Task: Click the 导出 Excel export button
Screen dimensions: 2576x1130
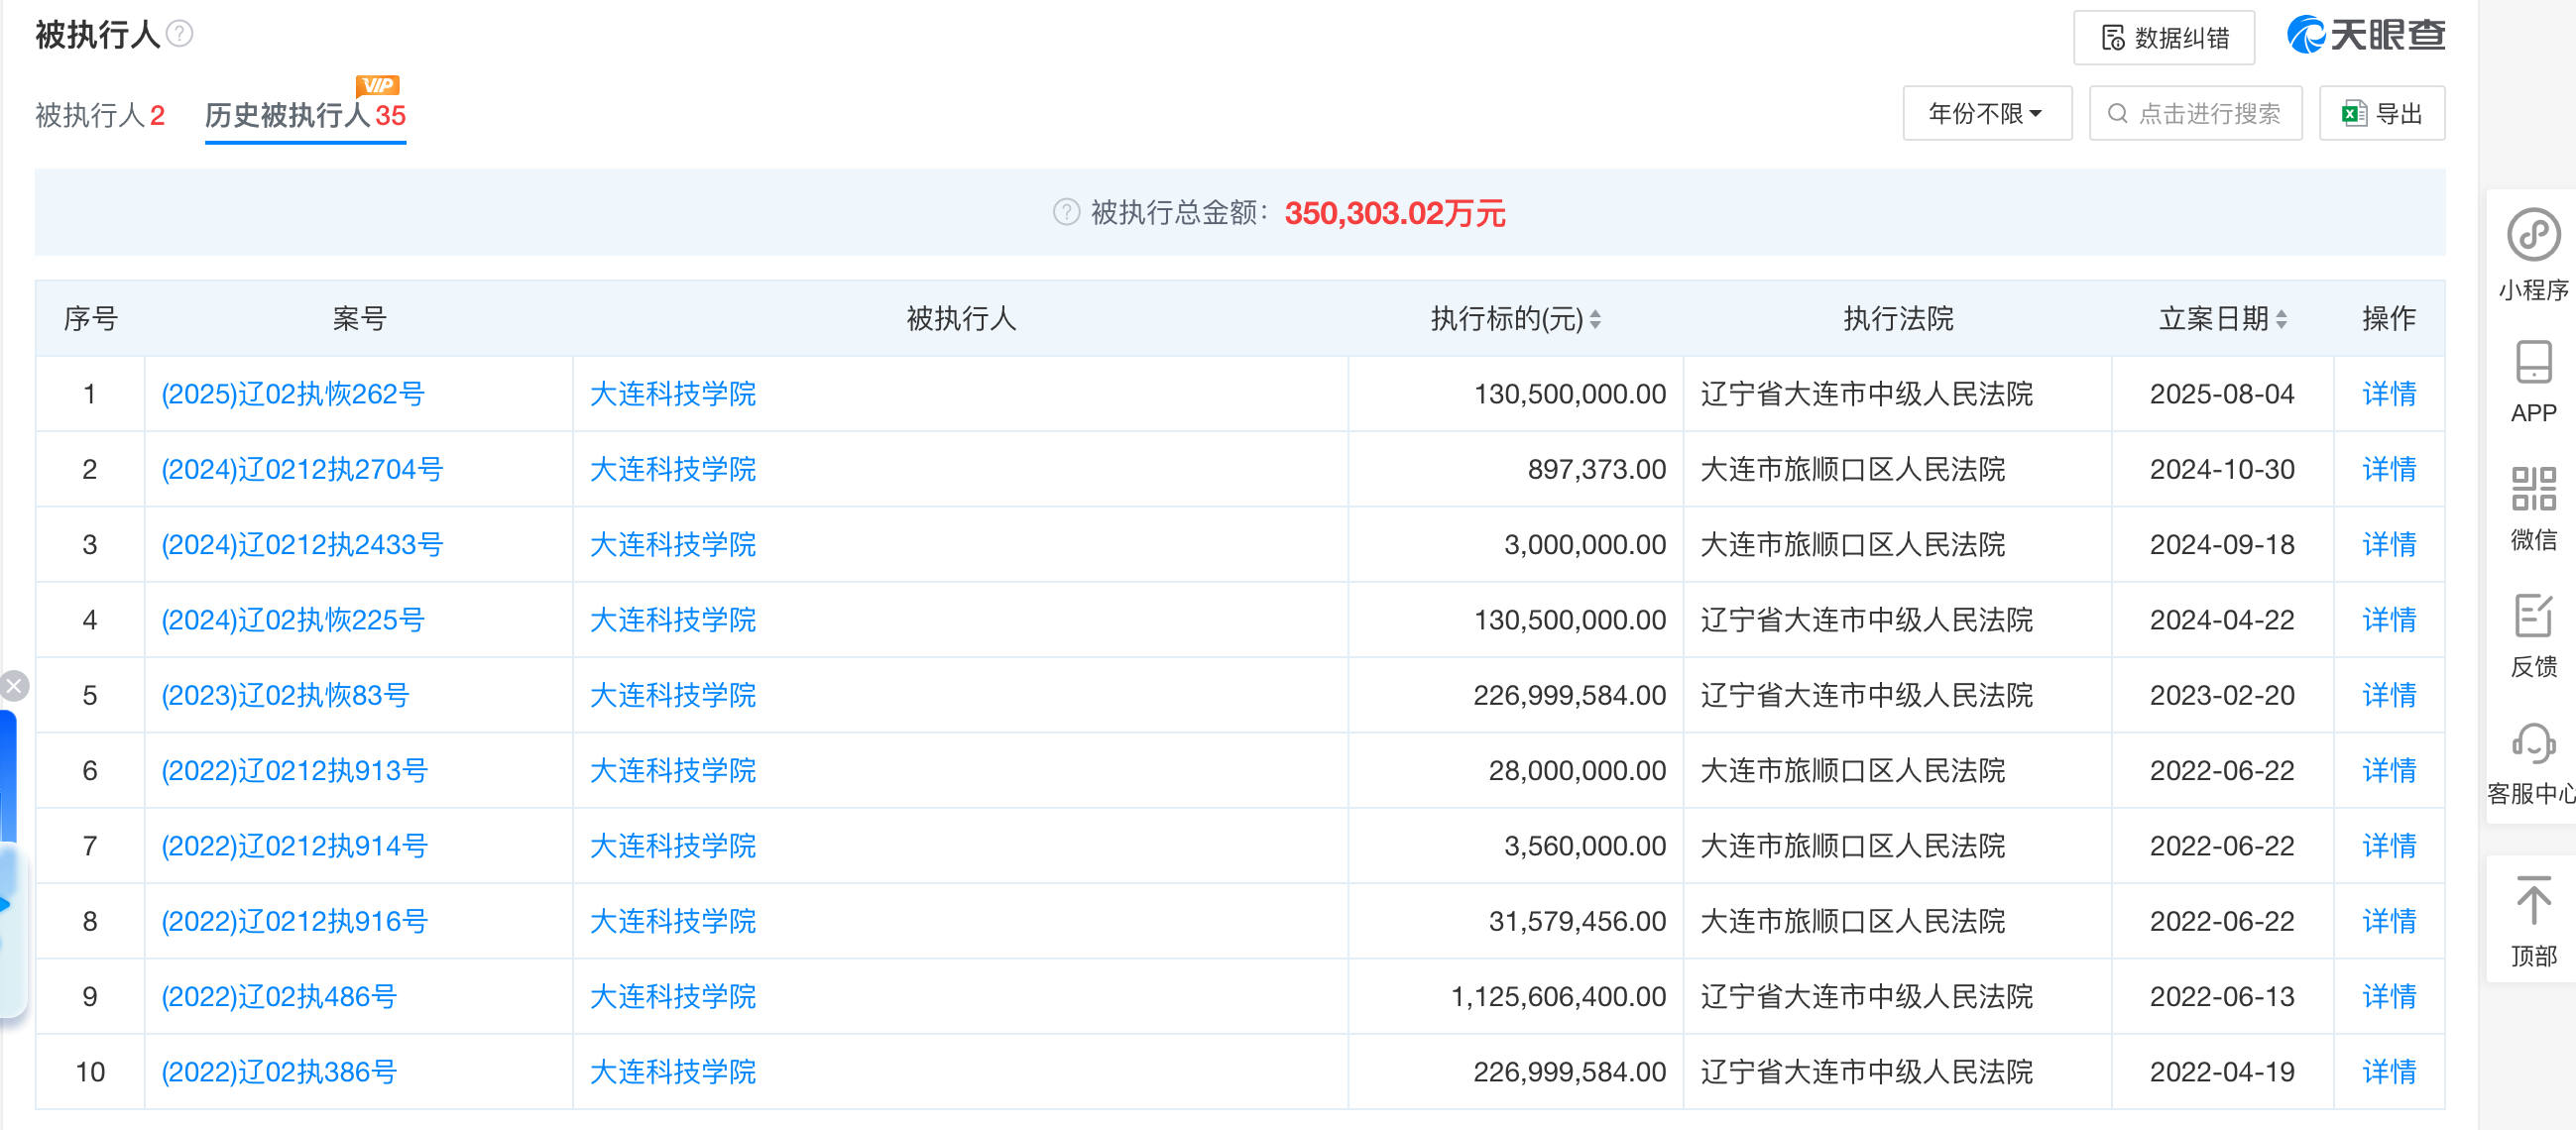Action: (2382, 114)
